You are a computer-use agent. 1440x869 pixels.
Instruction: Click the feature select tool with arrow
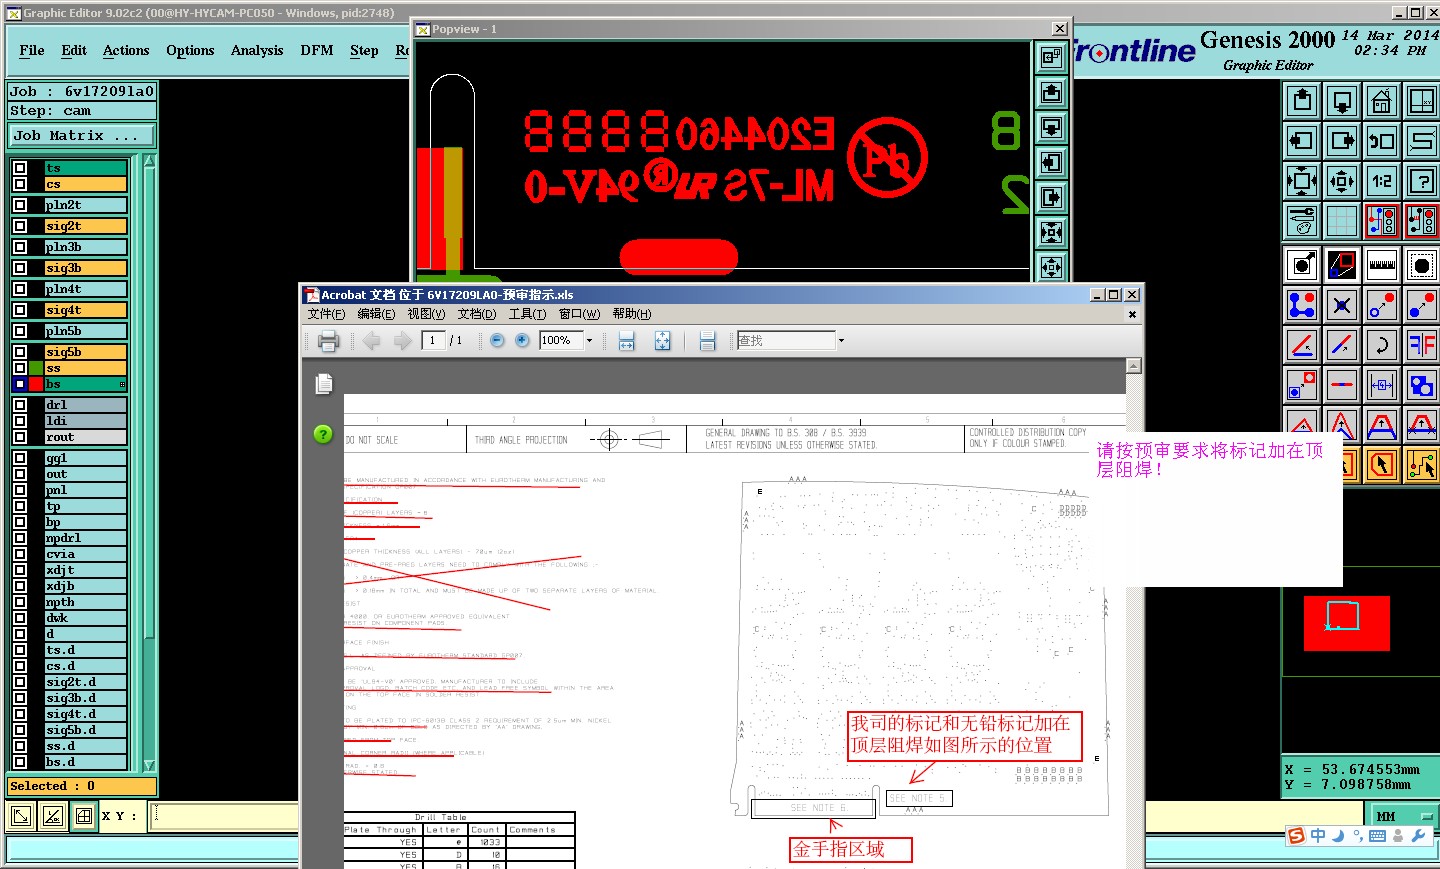pos(1302,265)
